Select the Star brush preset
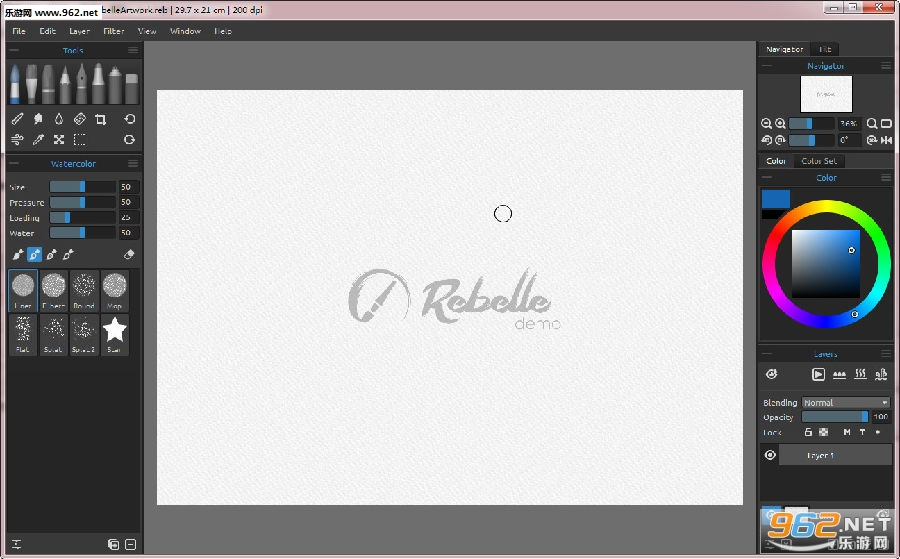 (x=114, y=335)
